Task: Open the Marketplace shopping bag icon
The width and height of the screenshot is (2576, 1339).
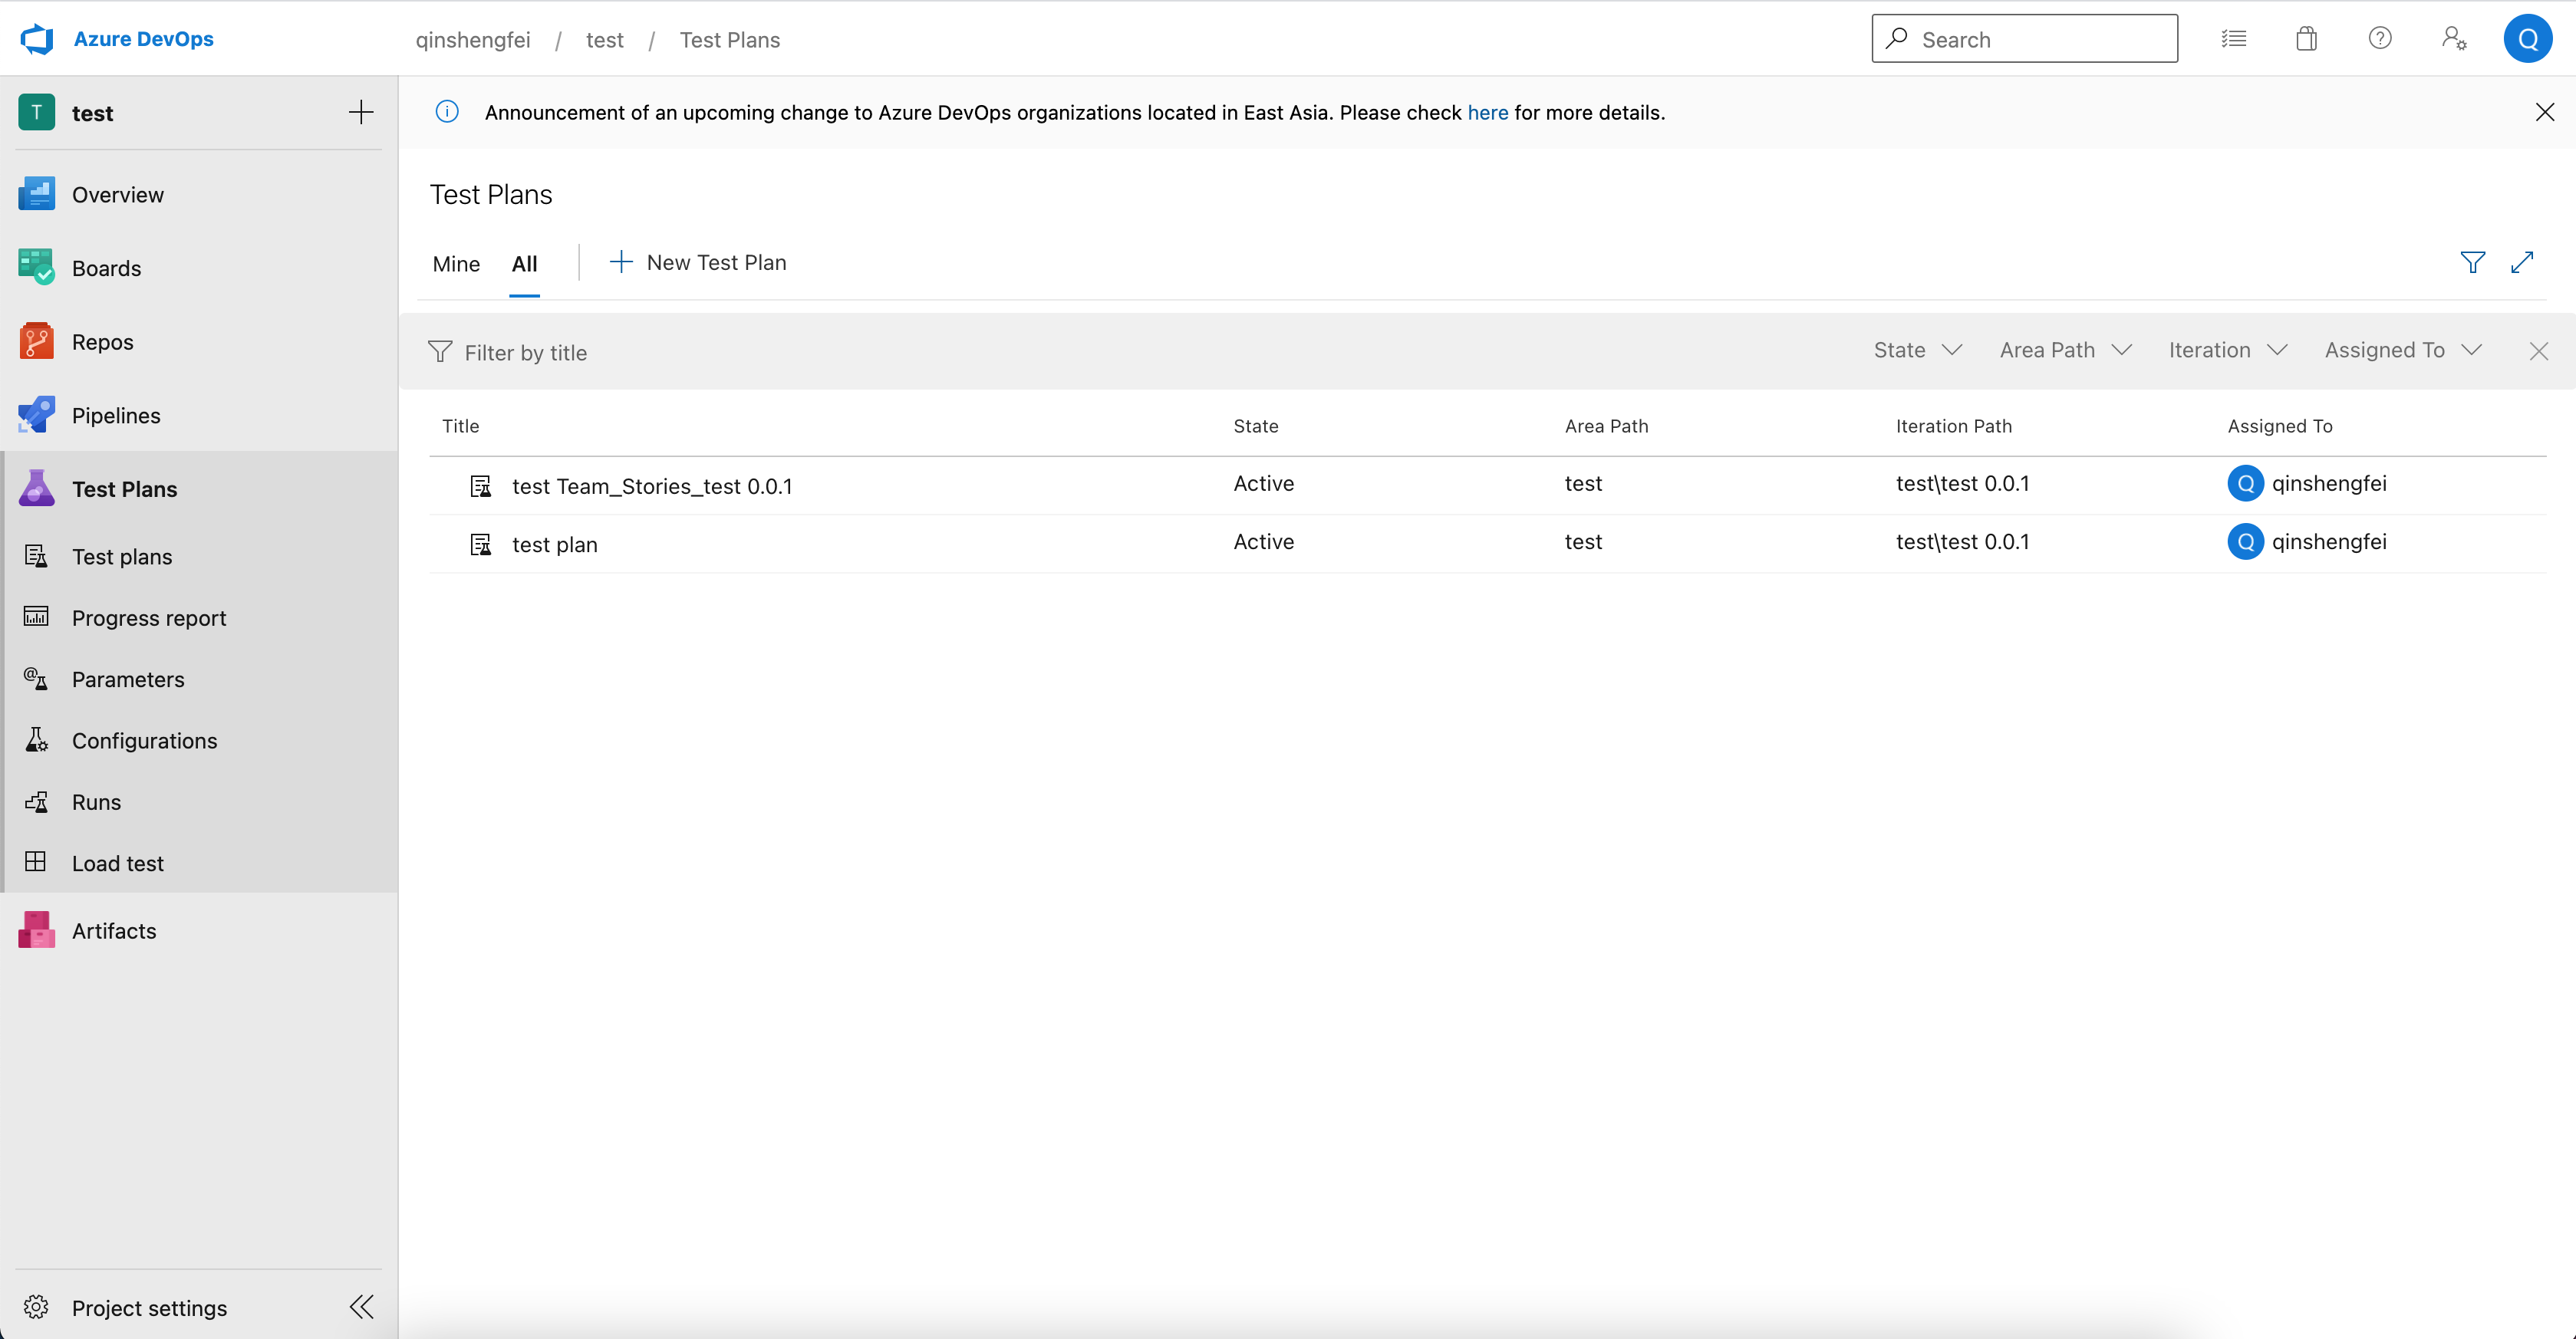Action: point(2306,39)
